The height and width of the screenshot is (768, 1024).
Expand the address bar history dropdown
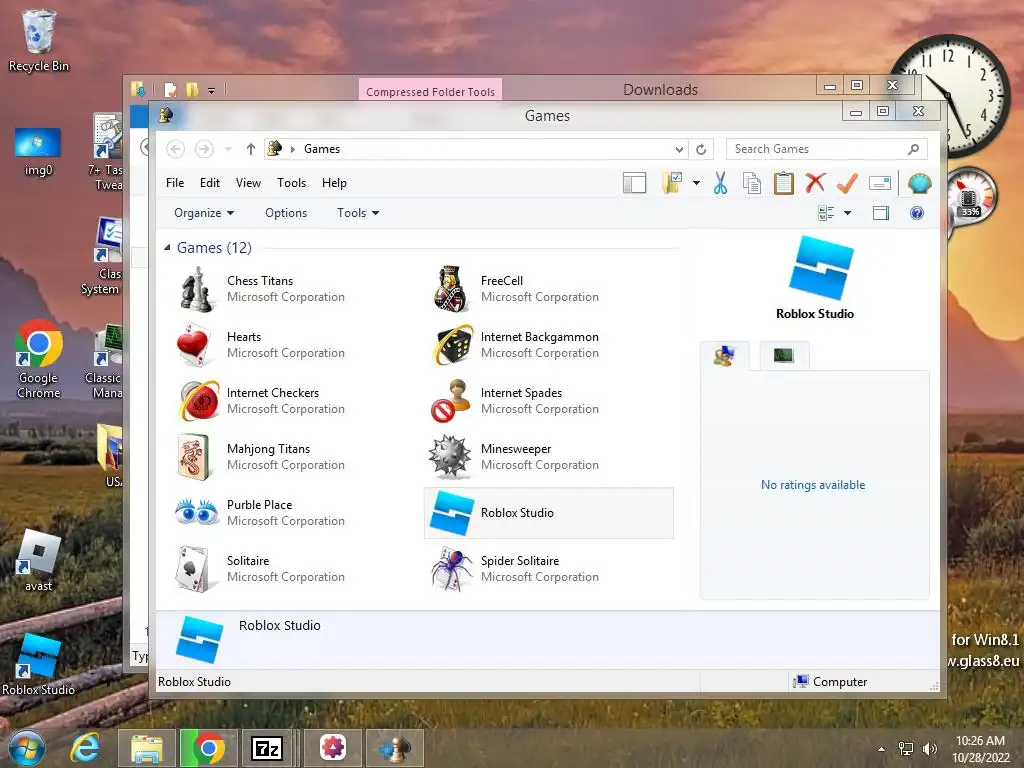[680, 150]
